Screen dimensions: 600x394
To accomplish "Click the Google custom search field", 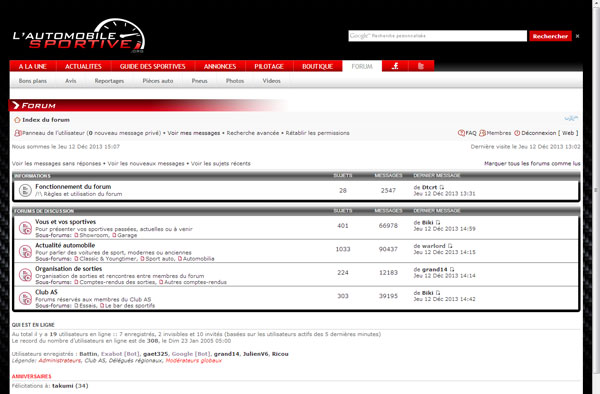I will tap(437, 36).
